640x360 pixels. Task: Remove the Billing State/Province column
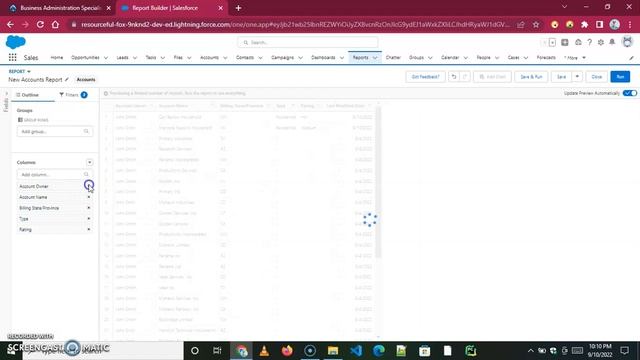[89, 208]
